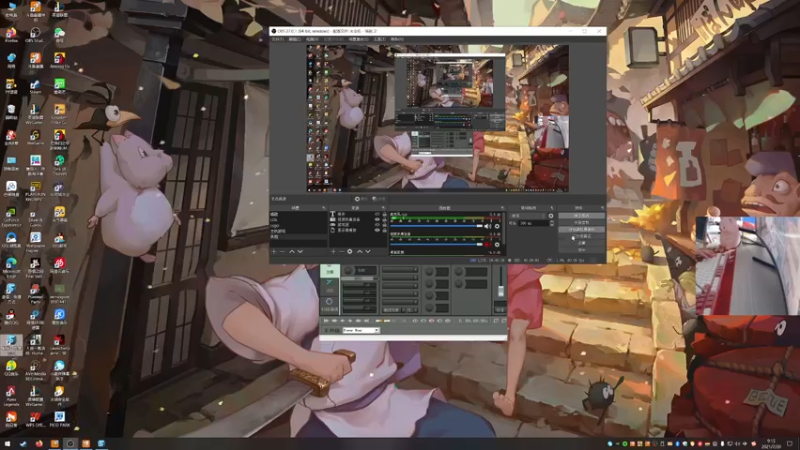This screenshot has height=450, width=800.
Task: Open View menu in OBS
Action: (x=312, y=39)
